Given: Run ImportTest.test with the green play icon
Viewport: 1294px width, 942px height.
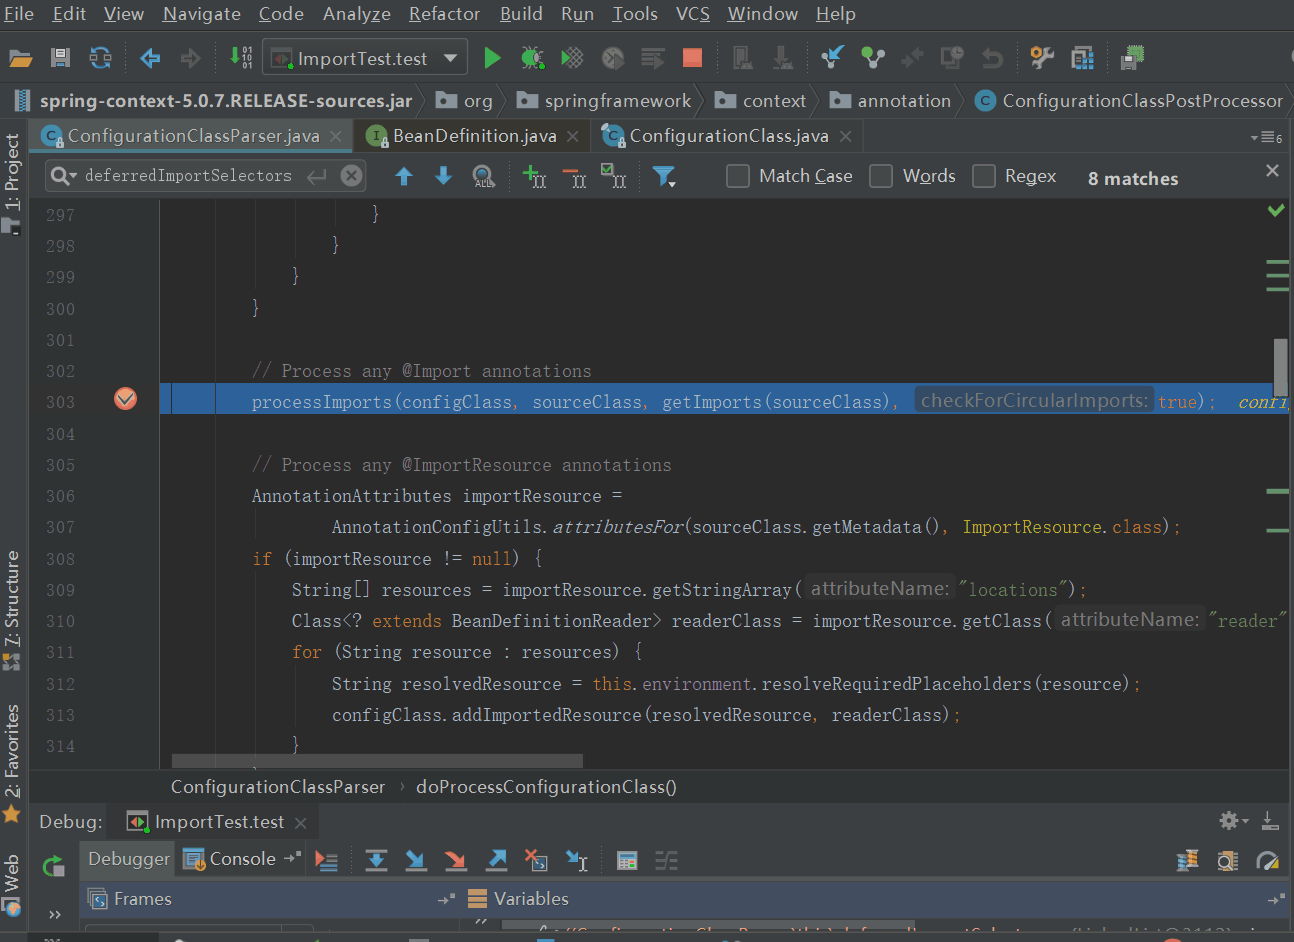Looking at the screenshot, I should 492,58.
